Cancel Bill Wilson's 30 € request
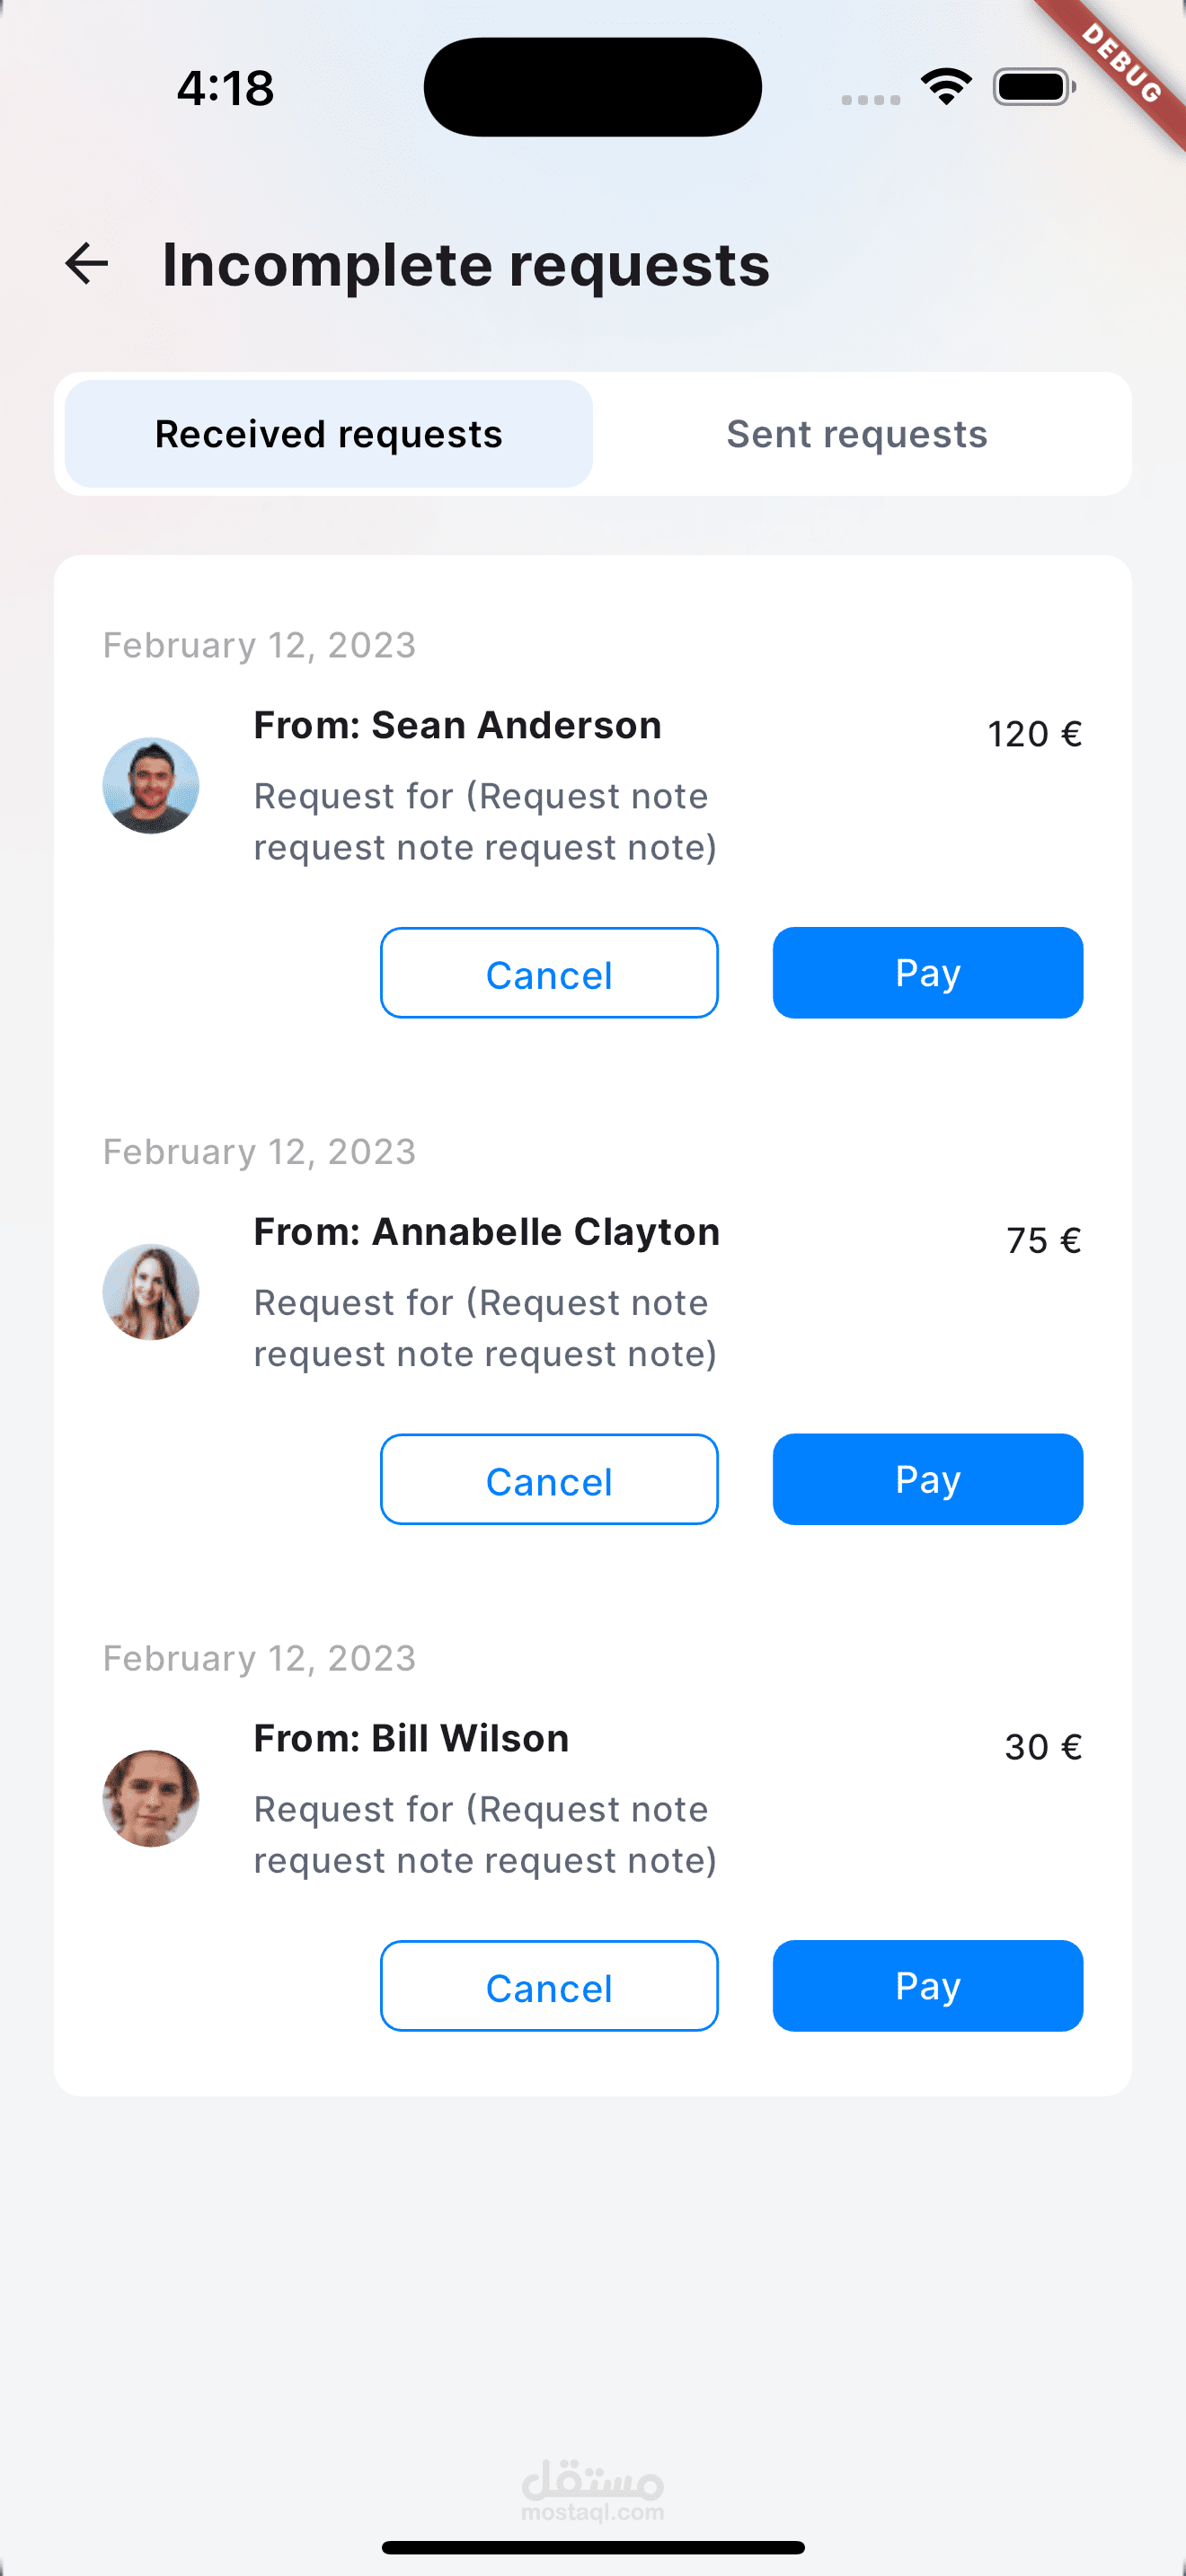The image size is (1186, 2576). pos(549,1986)
